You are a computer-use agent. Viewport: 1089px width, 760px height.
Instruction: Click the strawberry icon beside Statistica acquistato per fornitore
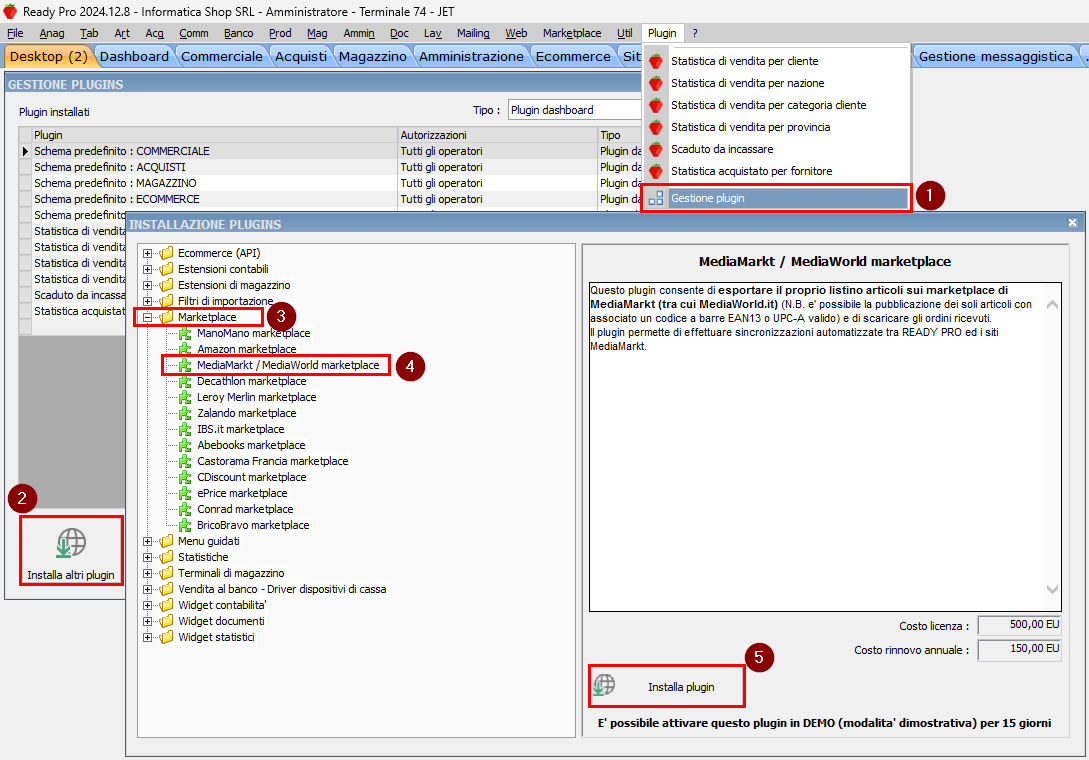point(656,172)
